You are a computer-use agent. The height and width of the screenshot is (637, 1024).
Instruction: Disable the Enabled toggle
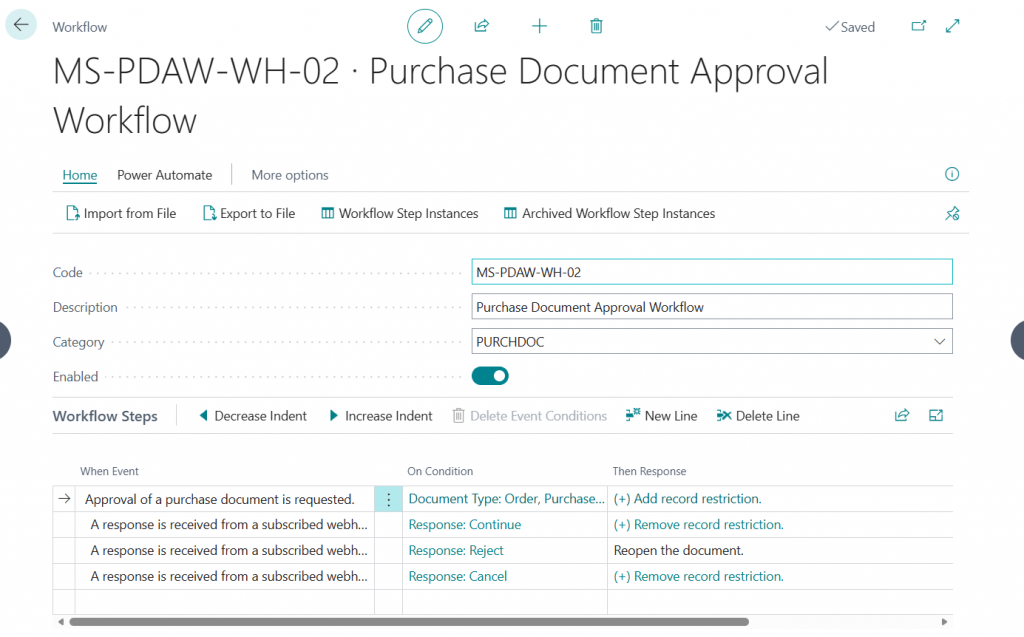[489, 376]
